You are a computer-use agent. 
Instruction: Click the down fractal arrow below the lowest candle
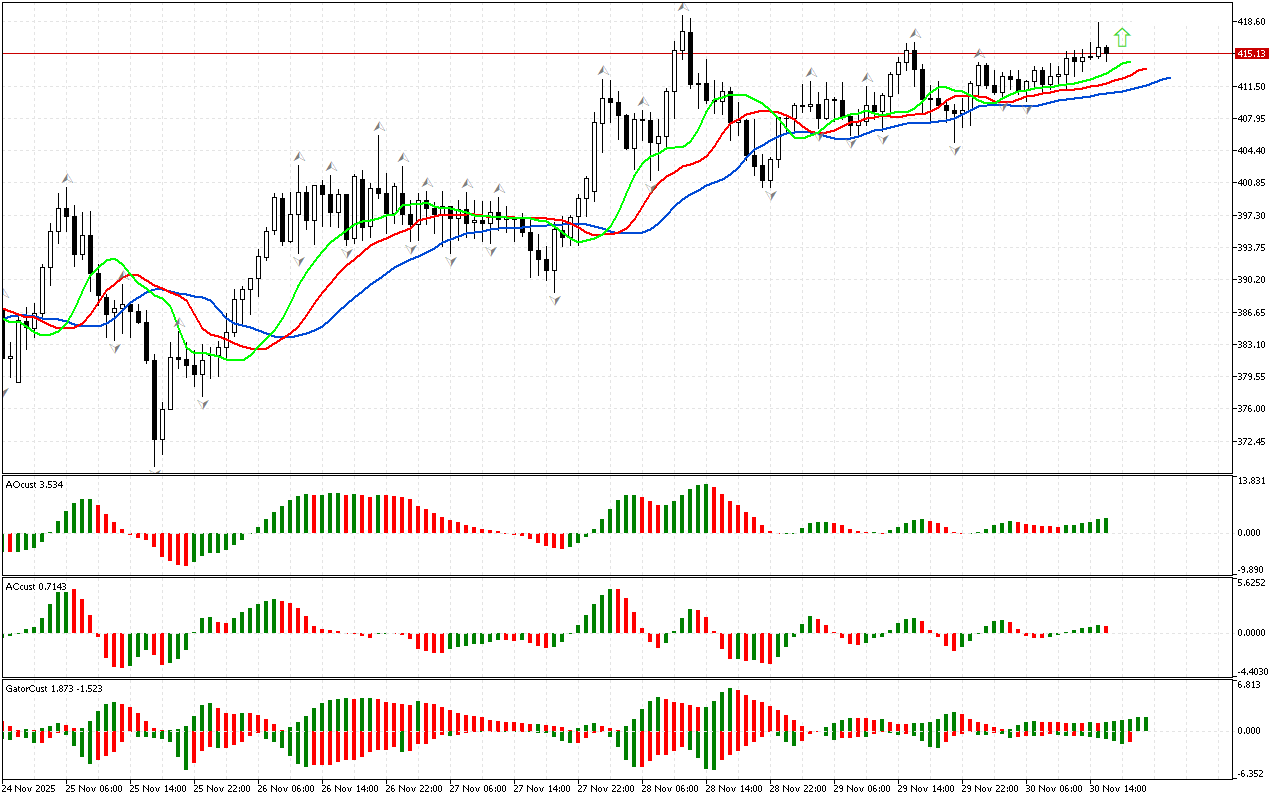(156, 463)
